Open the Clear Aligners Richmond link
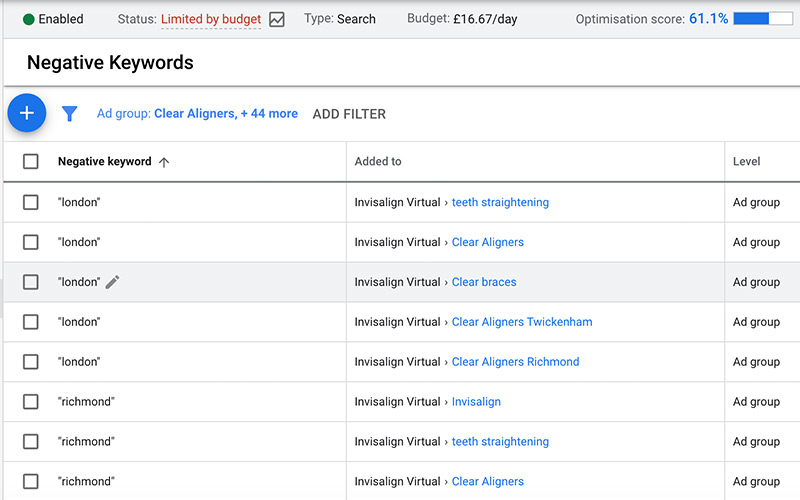This screenshot has width=800, height=500. pos(515,362)
